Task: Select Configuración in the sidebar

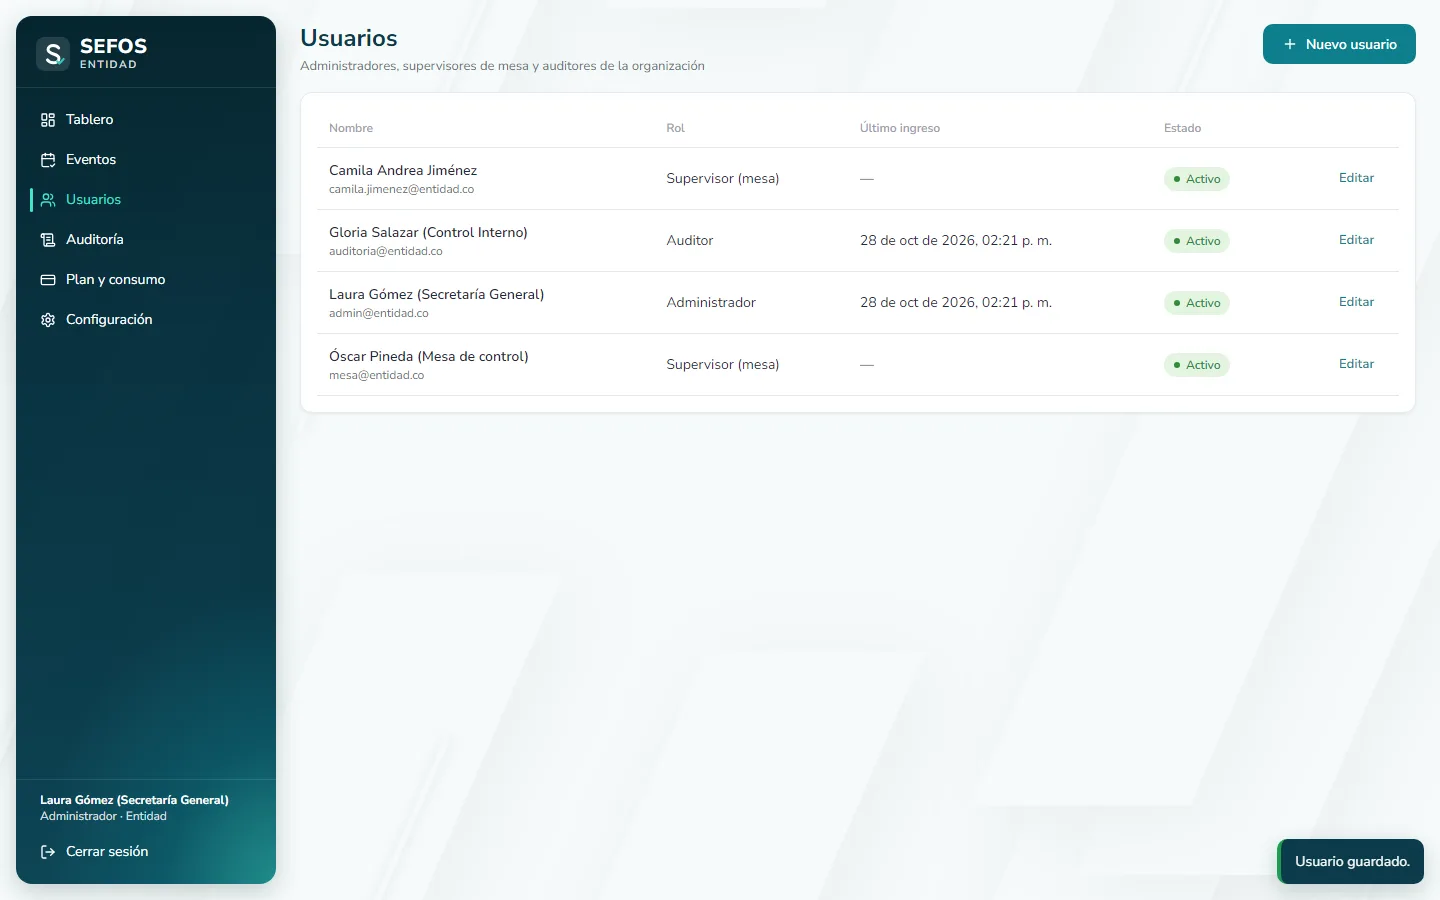Action: point(146,319)
